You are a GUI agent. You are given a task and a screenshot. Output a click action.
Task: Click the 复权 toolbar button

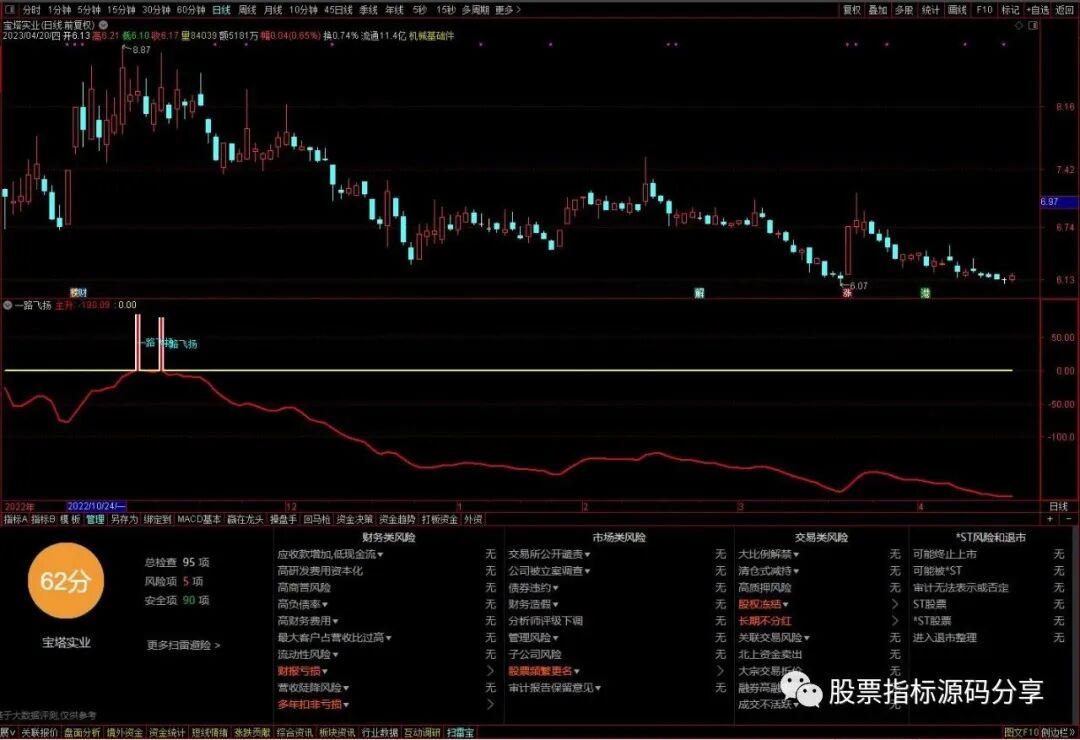click(x=852, y=10)
